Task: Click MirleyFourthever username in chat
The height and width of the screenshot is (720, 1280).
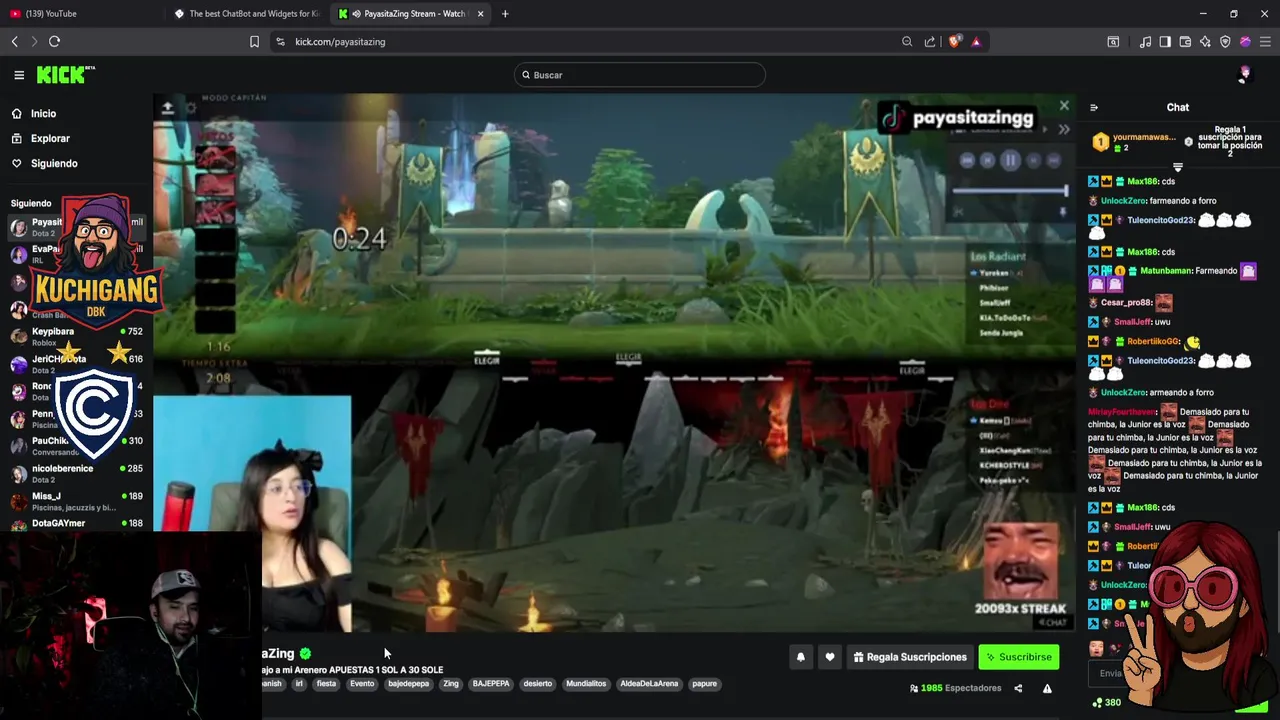Action: point(1122,412)
